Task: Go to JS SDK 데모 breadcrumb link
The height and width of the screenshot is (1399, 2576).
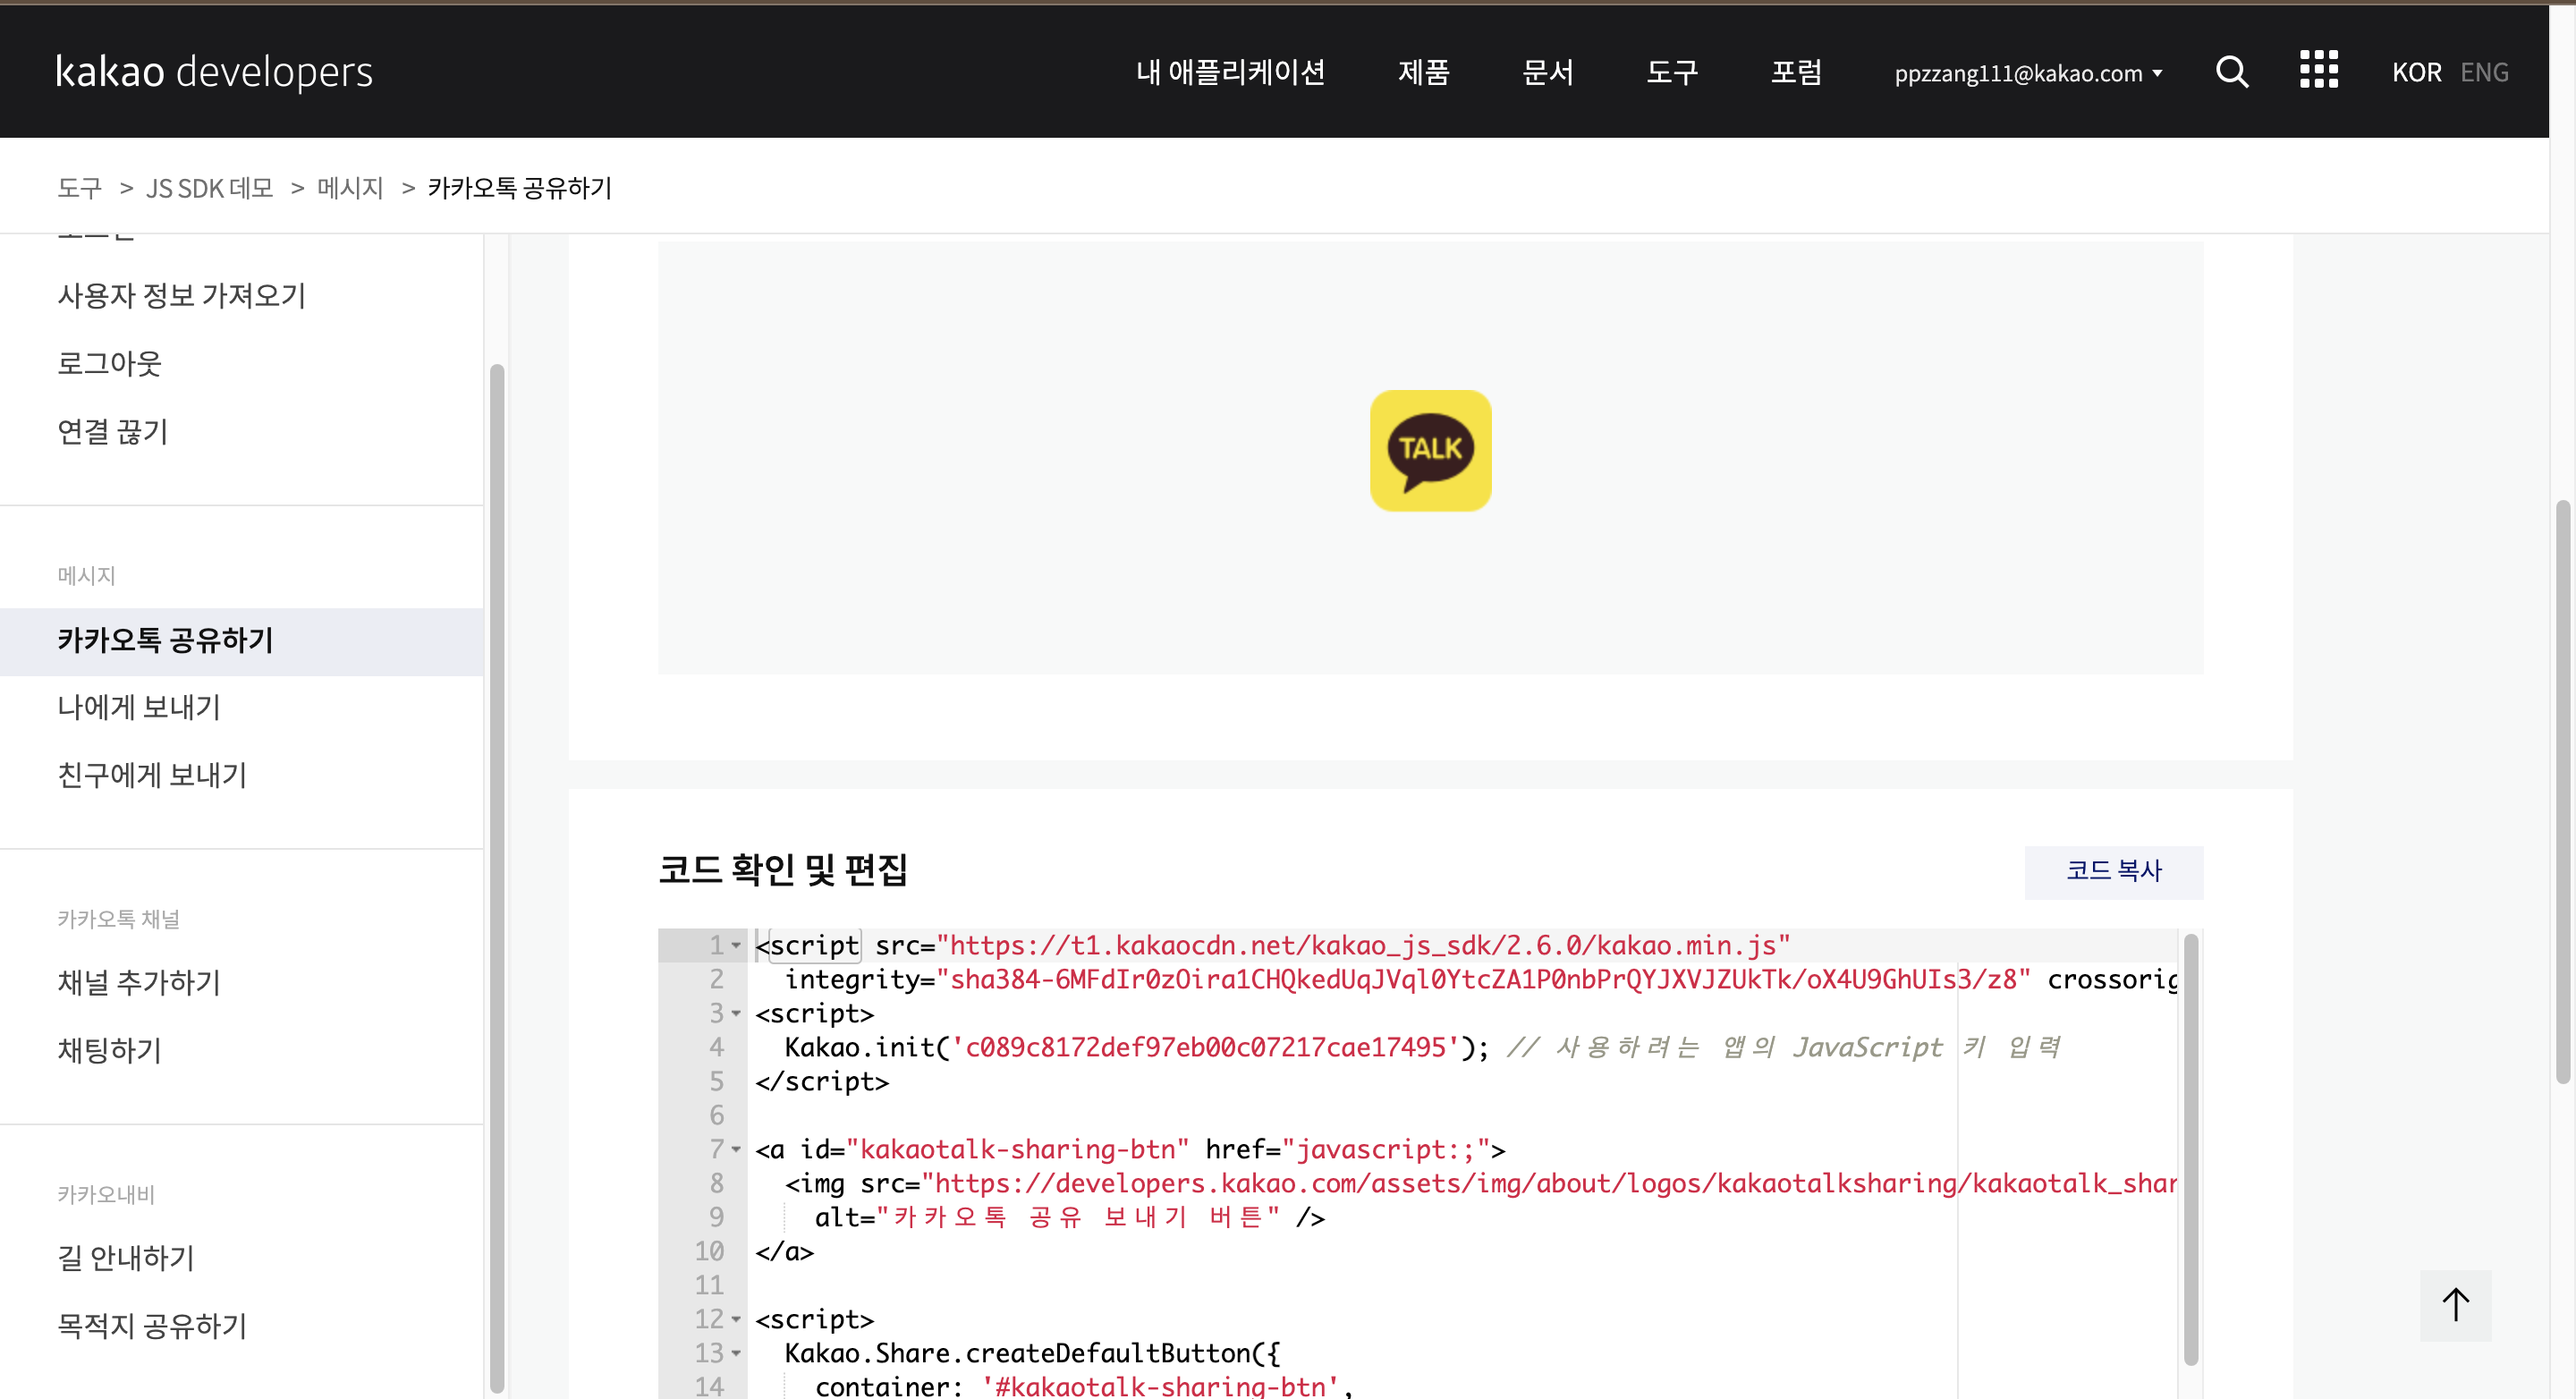Action: [209, 188]
